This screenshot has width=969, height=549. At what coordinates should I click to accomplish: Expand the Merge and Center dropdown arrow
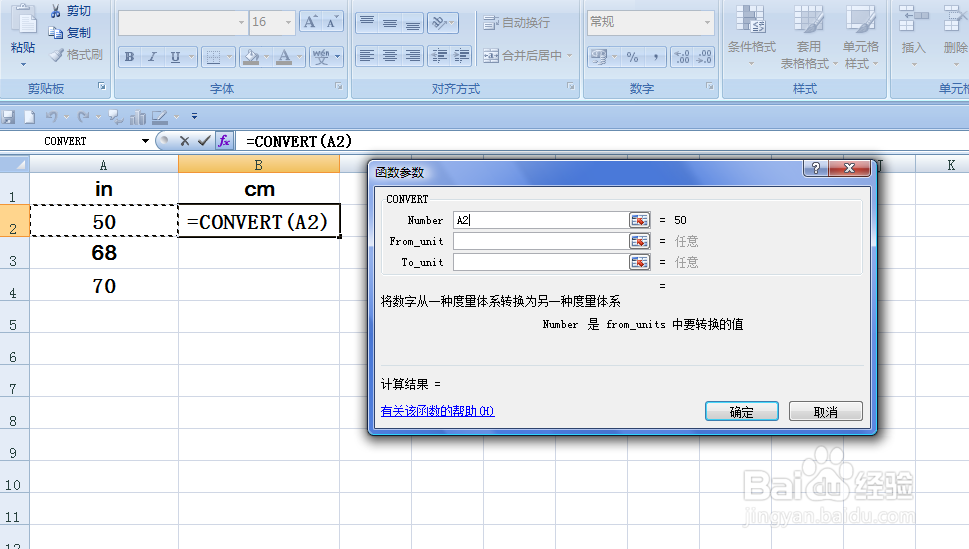(x=570, y=56)
